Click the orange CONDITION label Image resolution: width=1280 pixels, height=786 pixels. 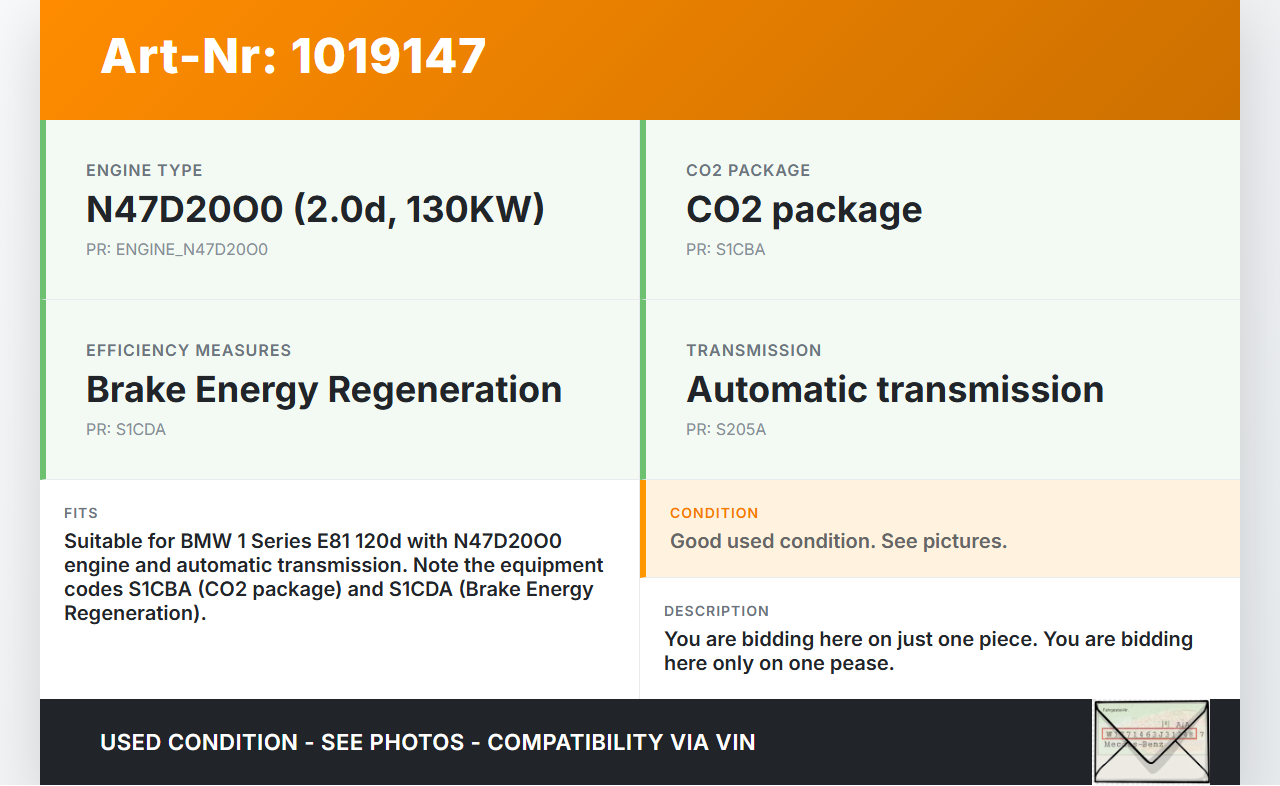[x=714, y=513]
